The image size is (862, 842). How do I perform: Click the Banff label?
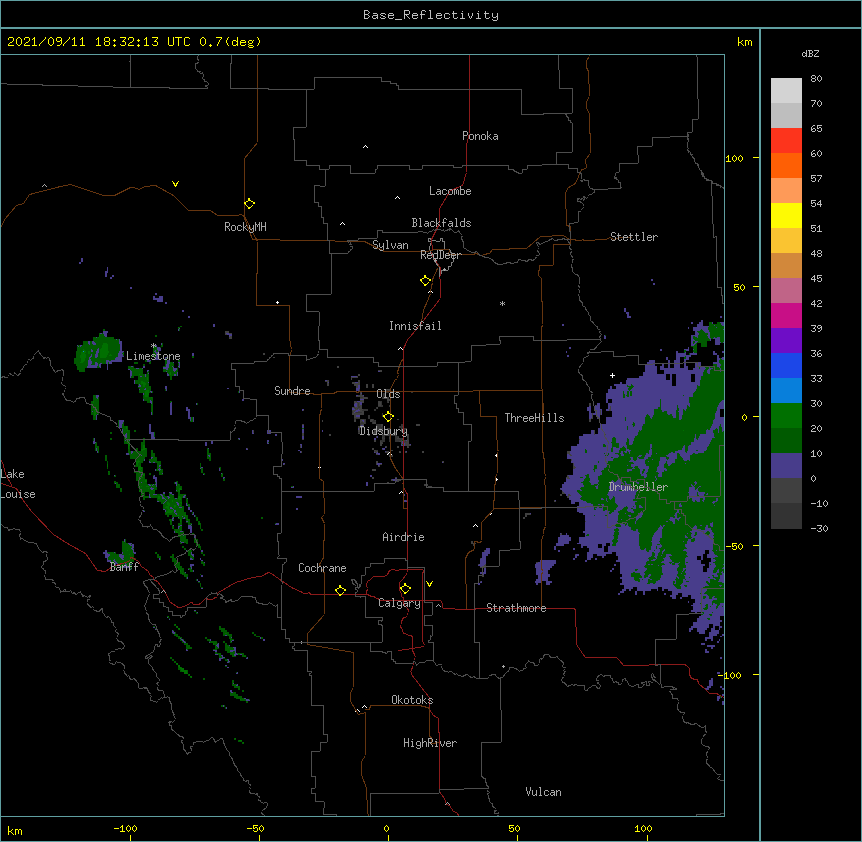124,567
